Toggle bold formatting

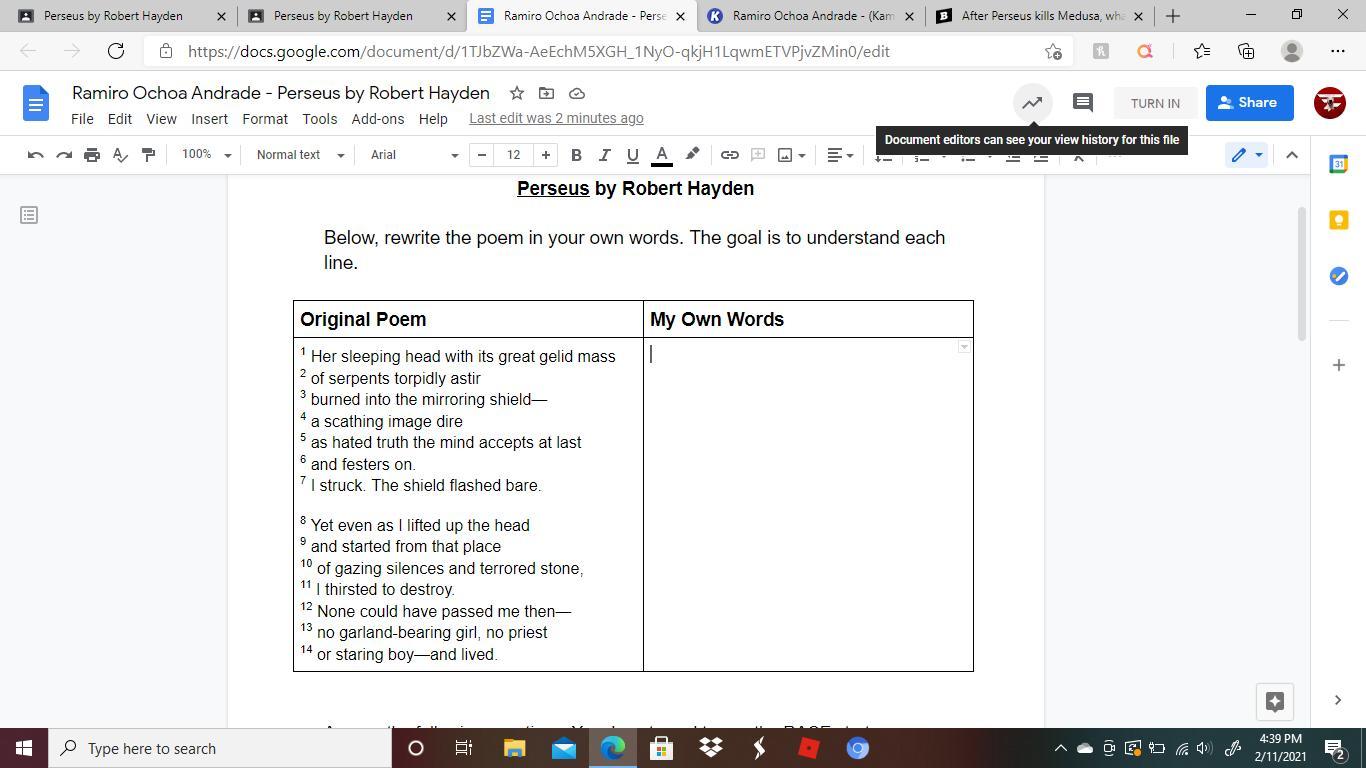click(x=576, y=155)
